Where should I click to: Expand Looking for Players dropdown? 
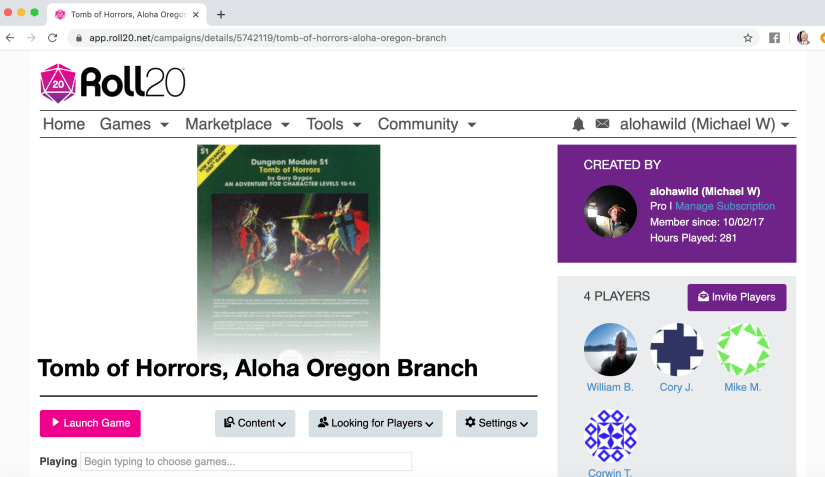pos(375,423)
